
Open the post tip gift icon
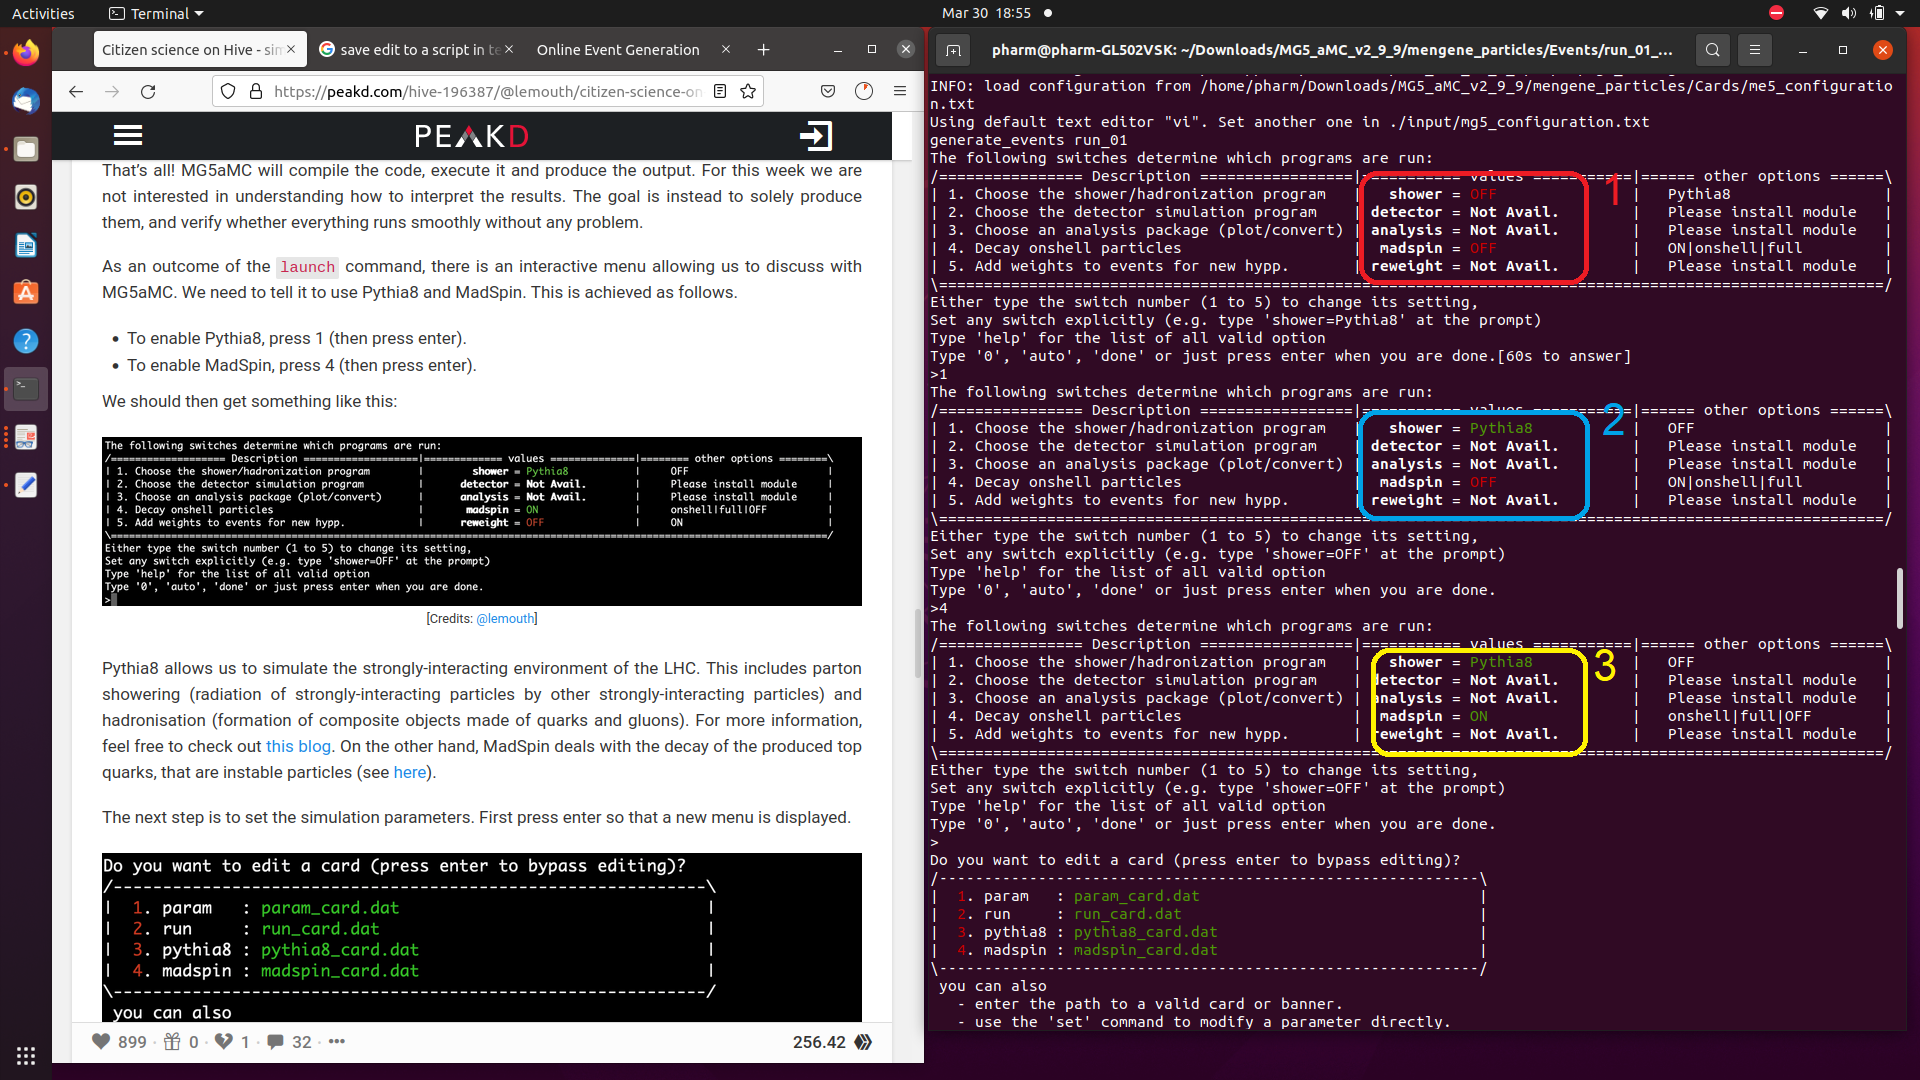pos(172,1042)
